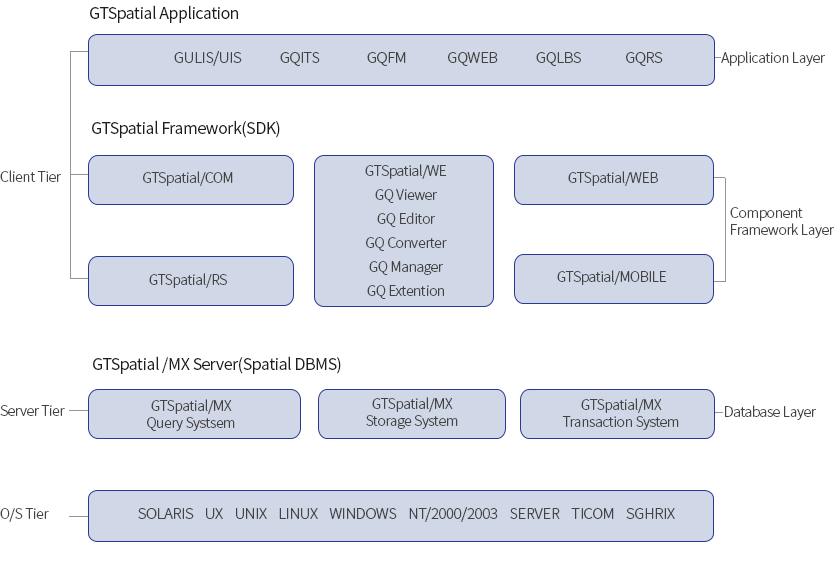Screen dimensions: 834x572
Task: Select WINDOWS in the O/S tier row
Action: pyautogui.click(x=362, y=514)
